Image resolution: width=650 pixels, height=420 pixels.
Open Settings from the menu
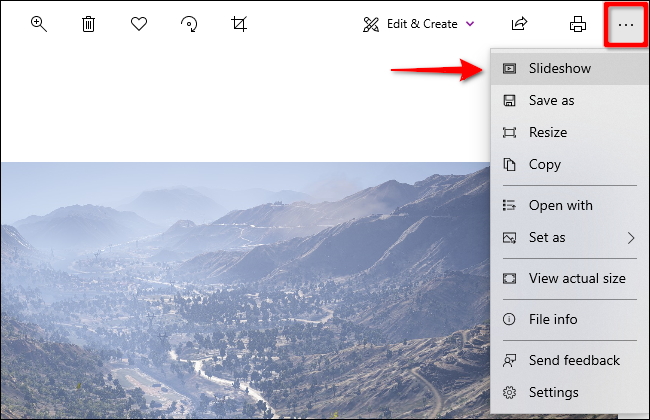[x=553, y=393]
